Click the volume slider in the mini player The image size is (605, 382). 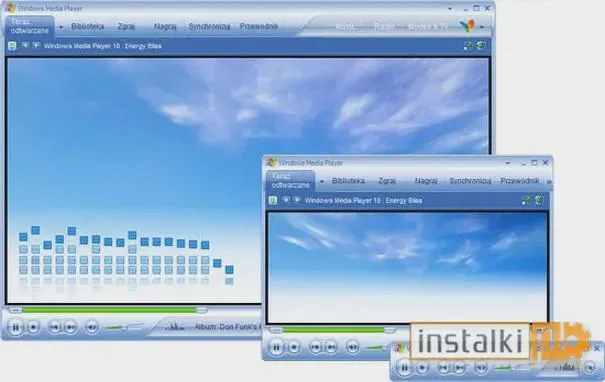[510, 368]
